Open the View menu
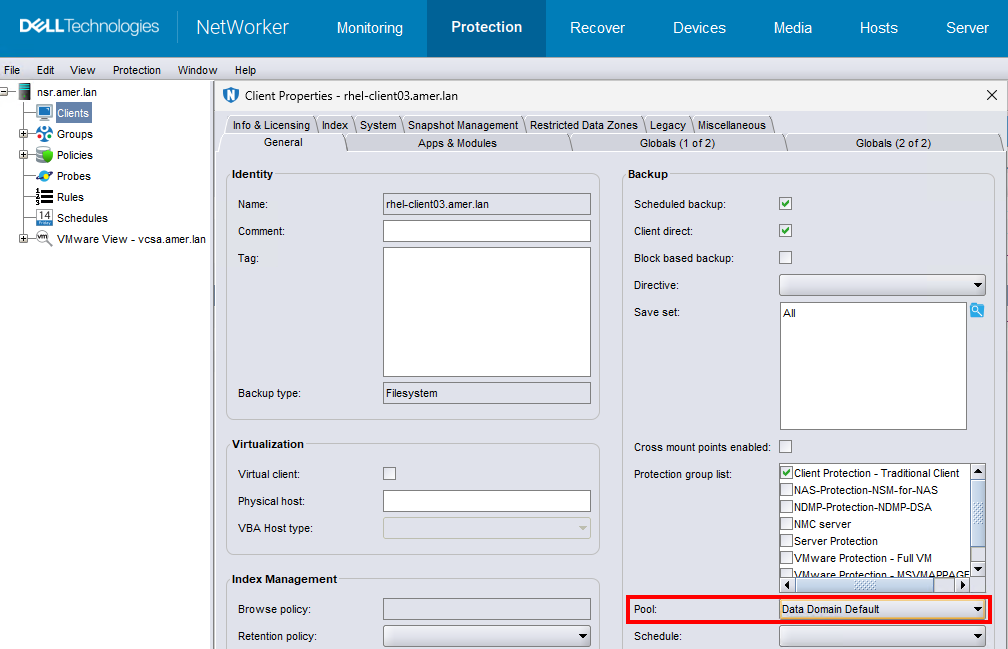 click(x=82, y=70)
